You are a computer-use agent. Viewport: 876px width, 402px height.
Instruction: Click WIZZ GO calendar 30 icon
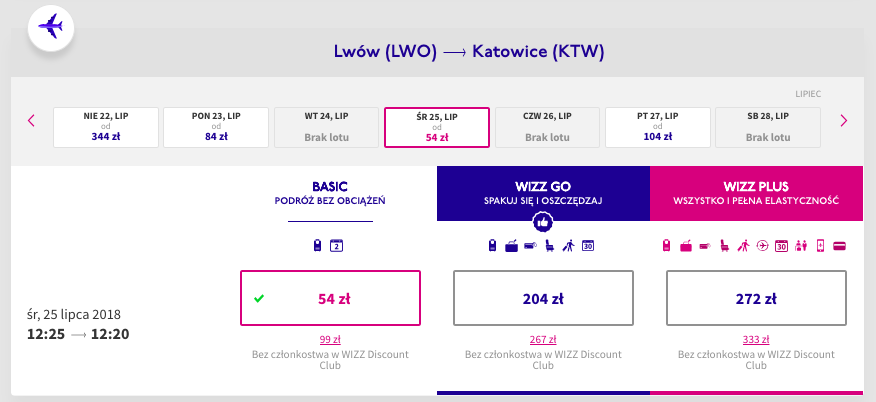[588, 246]
